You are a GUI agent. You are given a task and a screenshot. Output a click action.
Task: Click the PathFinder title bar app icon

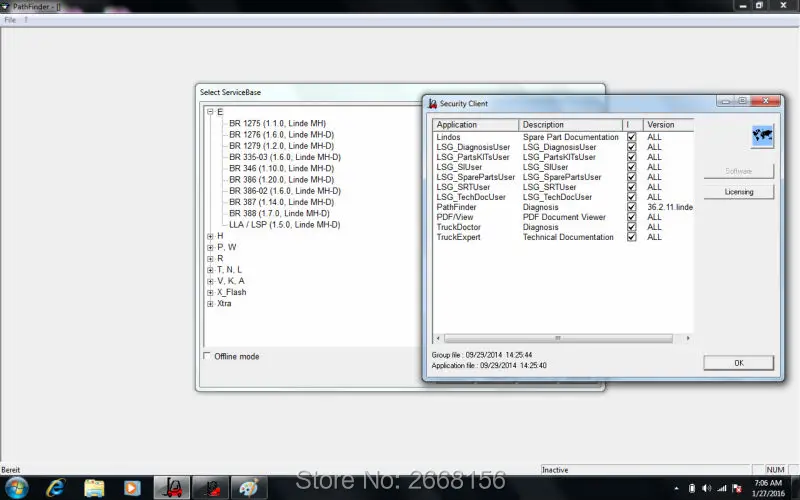(5, 6)
